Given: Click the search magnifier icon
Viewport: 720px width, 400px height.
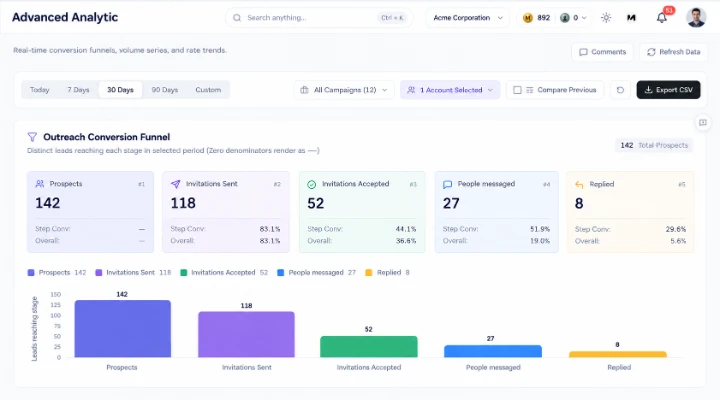Looking at the screenshot, I should point(237,18).
